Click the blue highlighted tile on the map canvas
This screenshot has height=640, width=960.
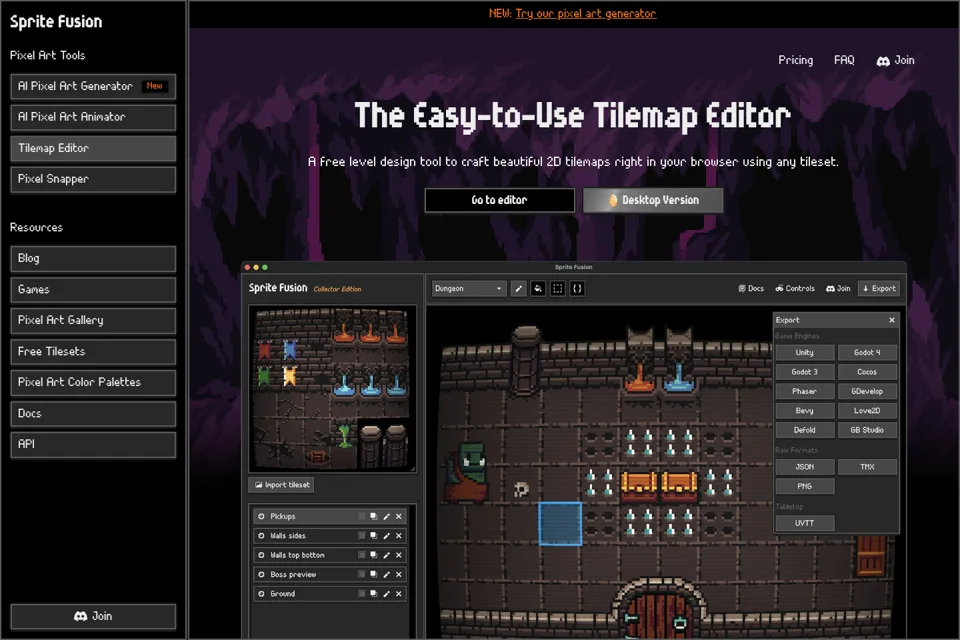tap(560, 524)
